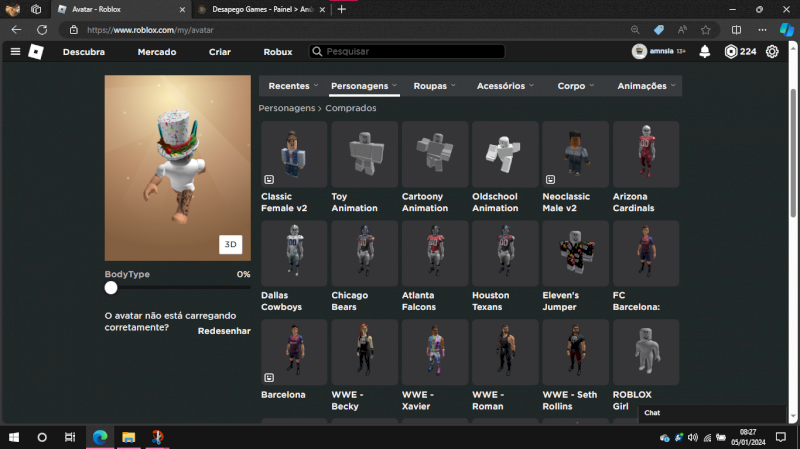Screen dimensions: 800x449
Task: Click the Redesenhar link
Action: pyautogui.click(x=223, y=331)
